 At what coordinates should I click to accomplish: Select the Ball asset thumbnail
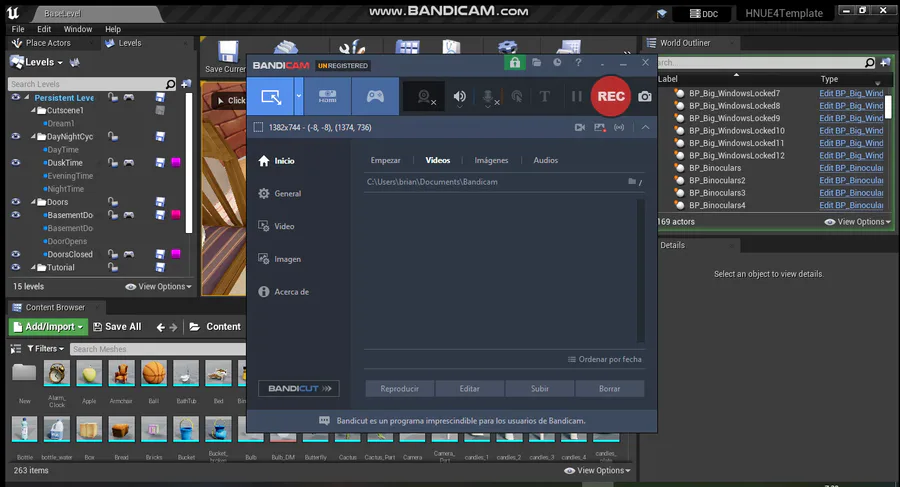point(154,373)
